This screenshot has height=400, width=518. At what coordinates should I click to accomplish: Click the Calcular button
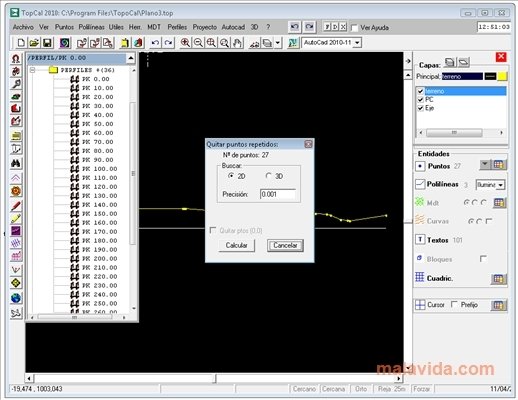point(236,245)
